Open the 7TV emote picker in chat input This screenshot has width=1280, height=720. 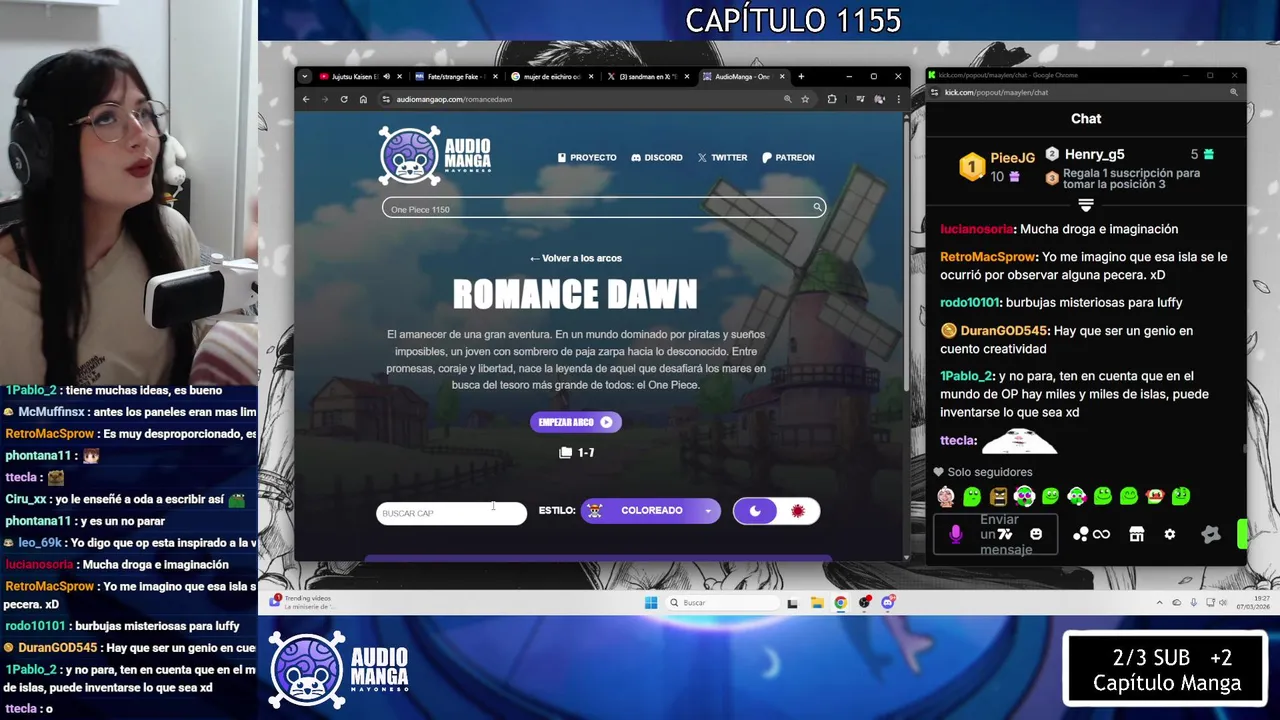[x=1005, y=535]
